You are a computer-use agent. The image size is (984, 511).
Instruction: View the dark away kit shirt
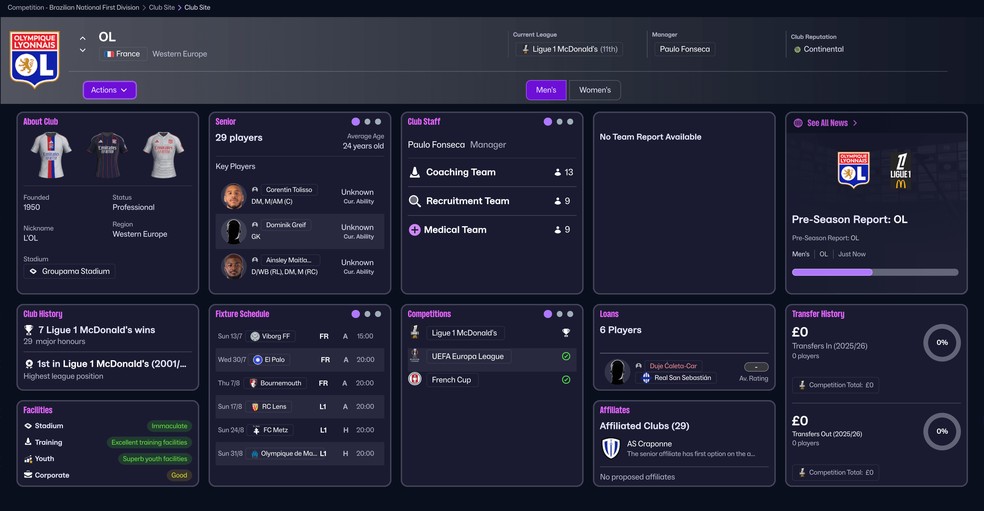107,155
